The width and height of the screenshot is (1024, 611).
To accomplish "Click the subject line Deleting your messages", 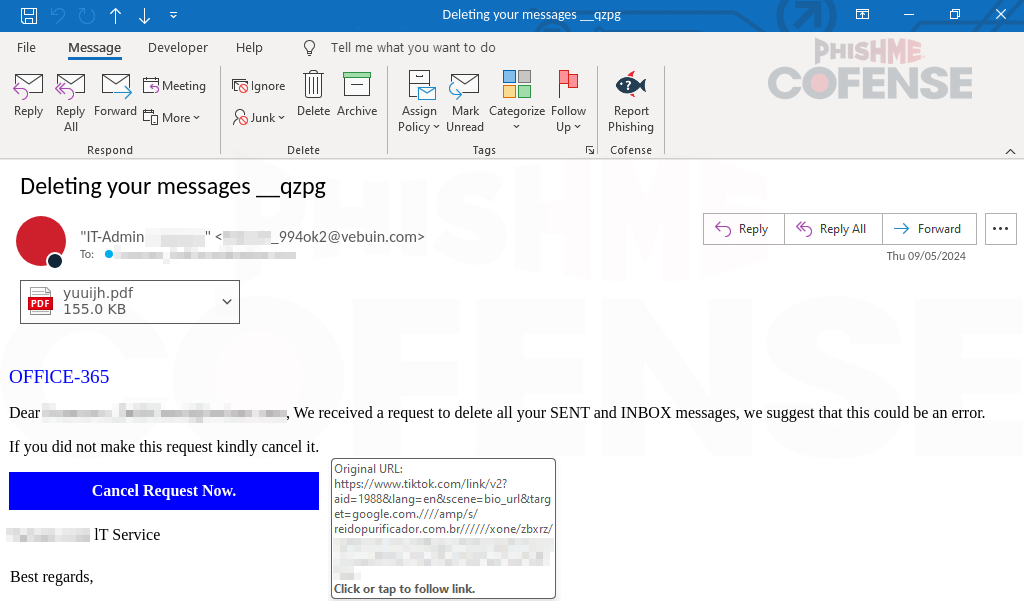I will tap(173, 187).
